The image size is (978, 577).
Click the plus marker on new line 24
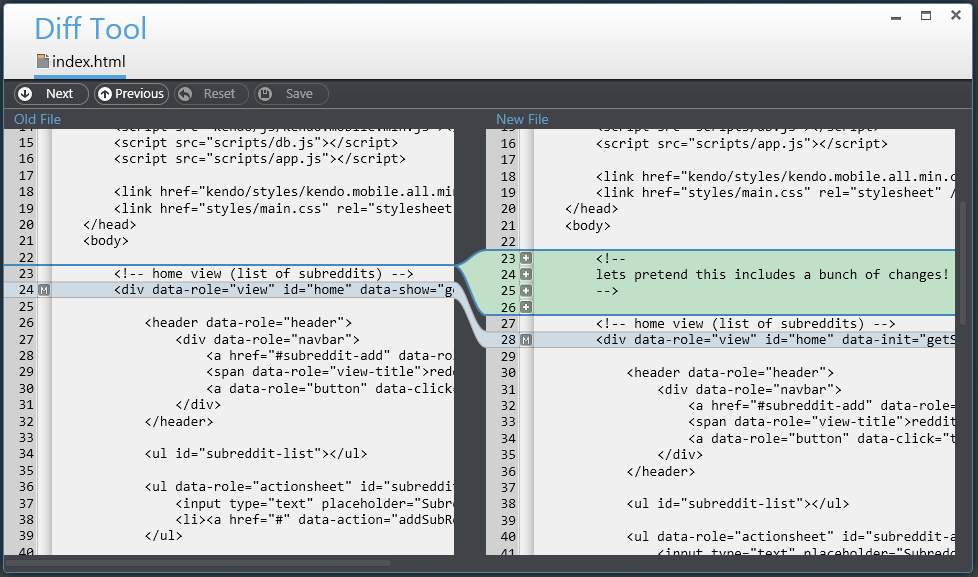point(526,274)
